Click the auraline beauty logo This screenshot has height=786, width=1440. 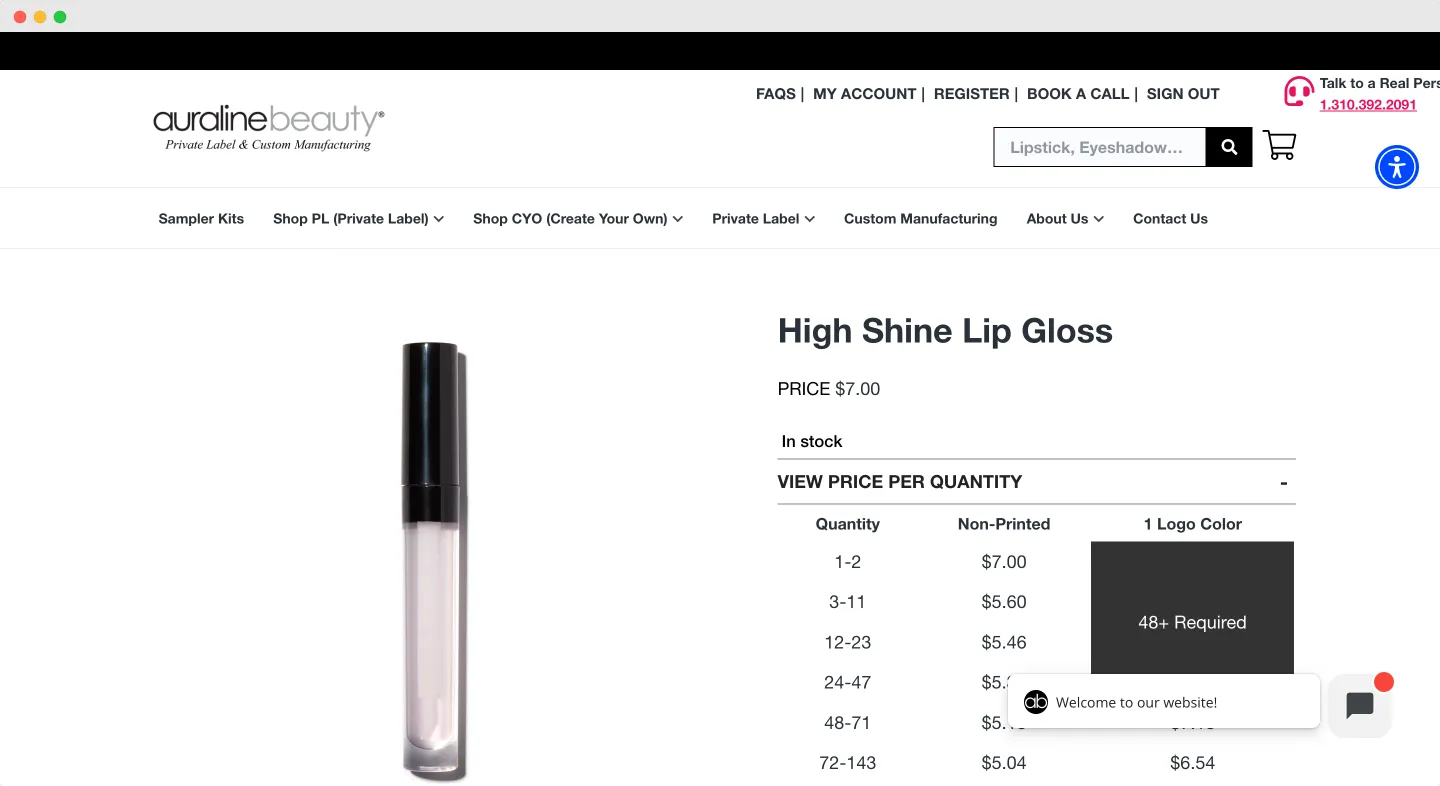(268, 128)
